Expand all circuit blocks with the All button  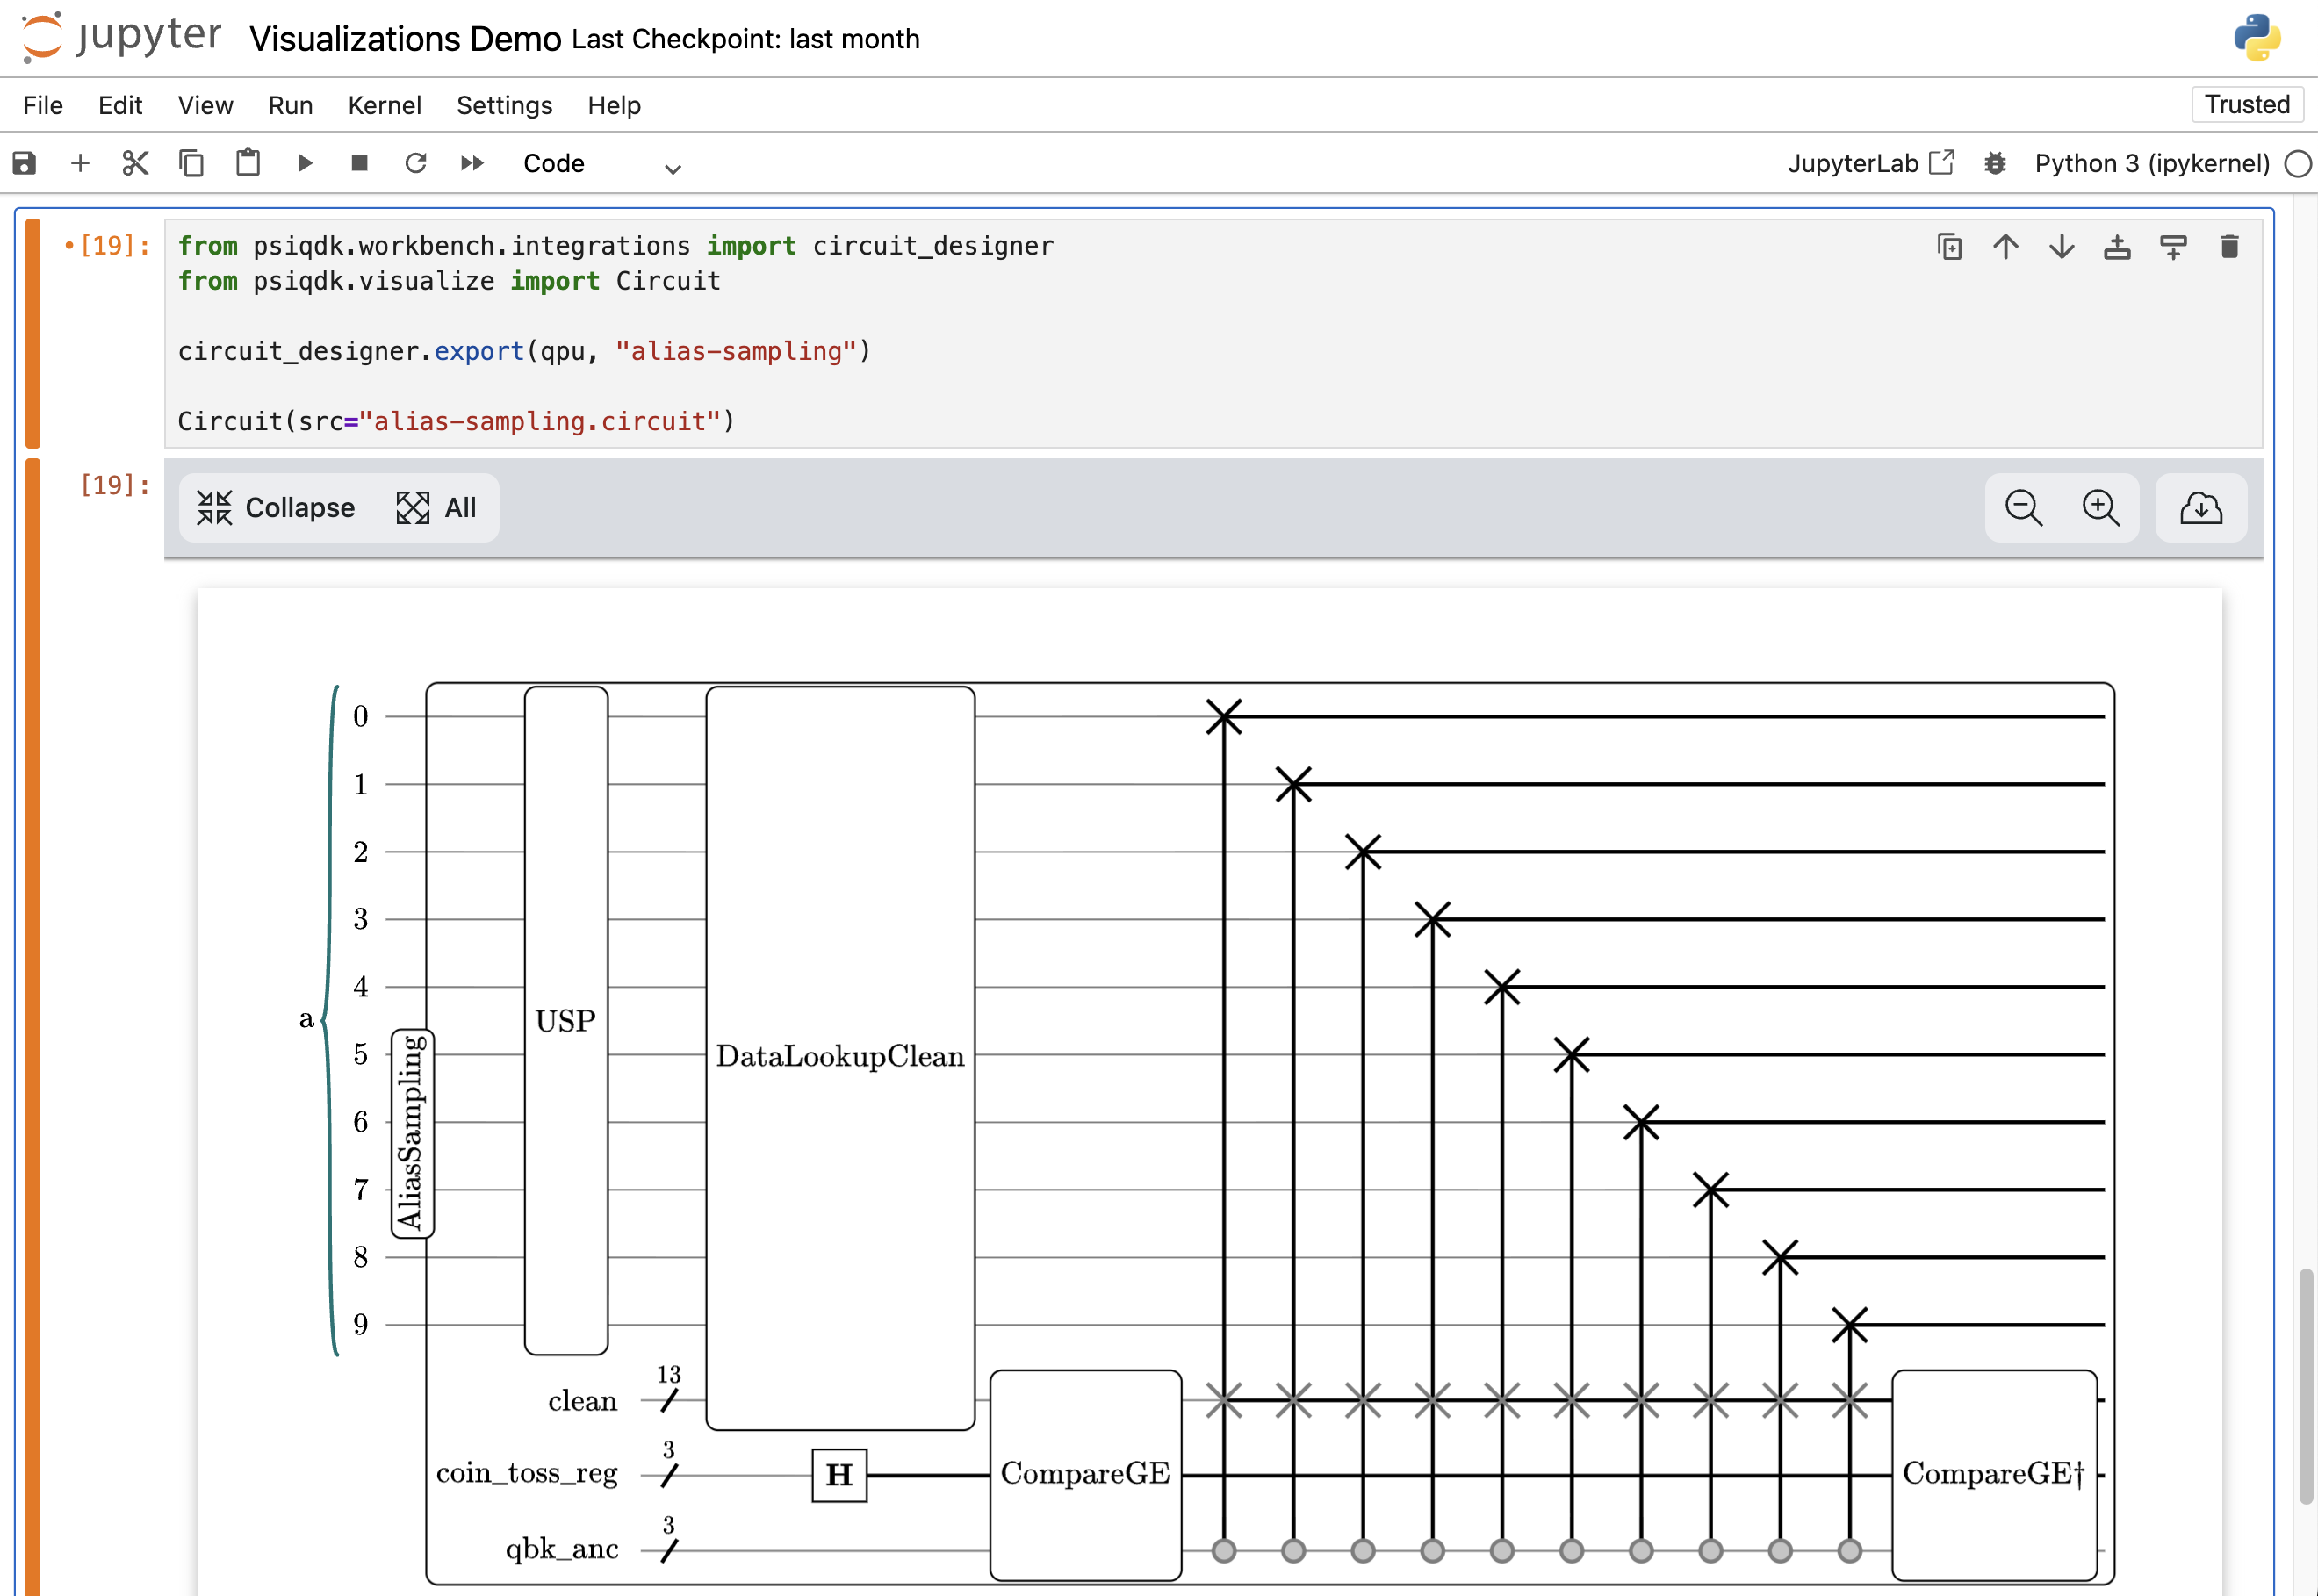click(436, 507)
